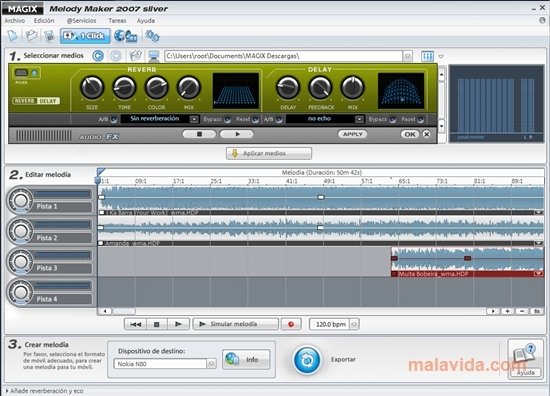Click the timeline zoom out minus button
550x396 pixels.
point(522,311)
